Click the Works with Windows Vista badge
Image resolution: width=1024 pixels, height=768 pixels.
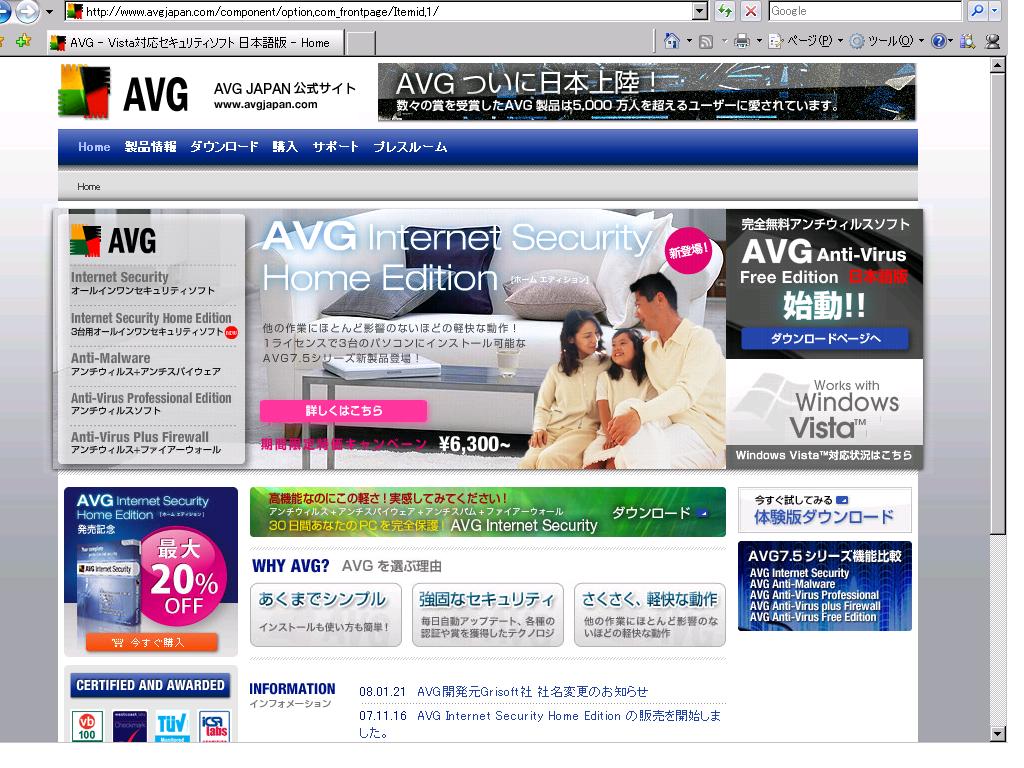(x=824, y=403)
